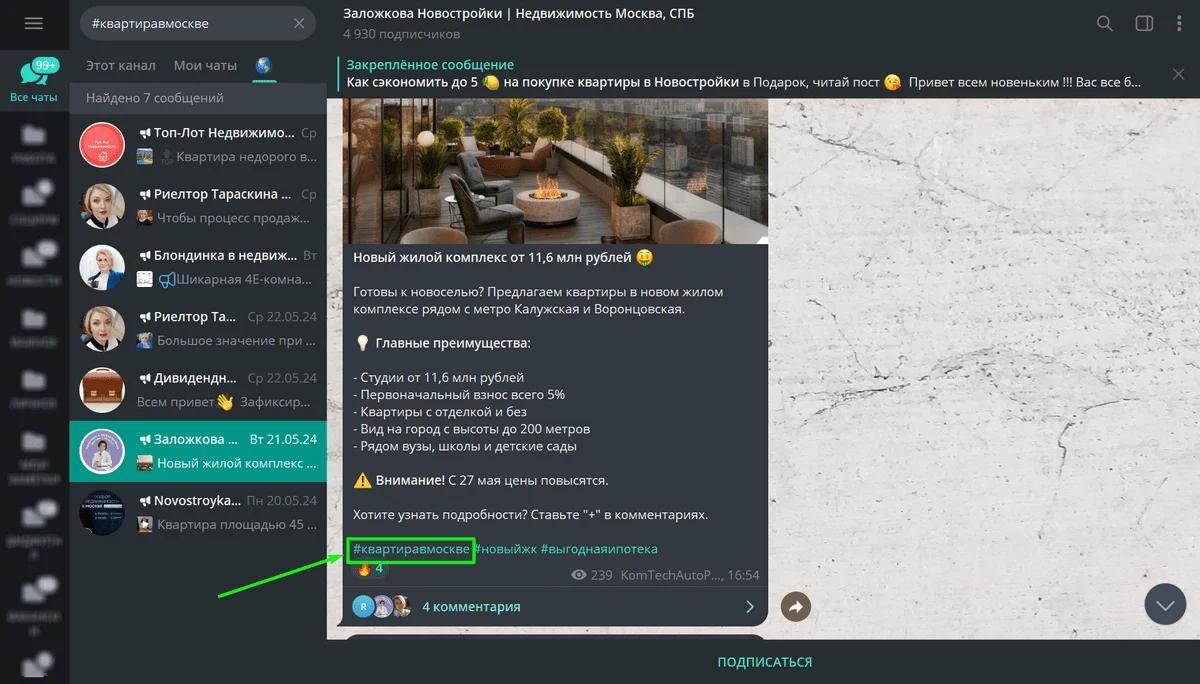Open the Блондинка в недвиж... result
This screenshot has height=684, width=1200.
(198, 267)
